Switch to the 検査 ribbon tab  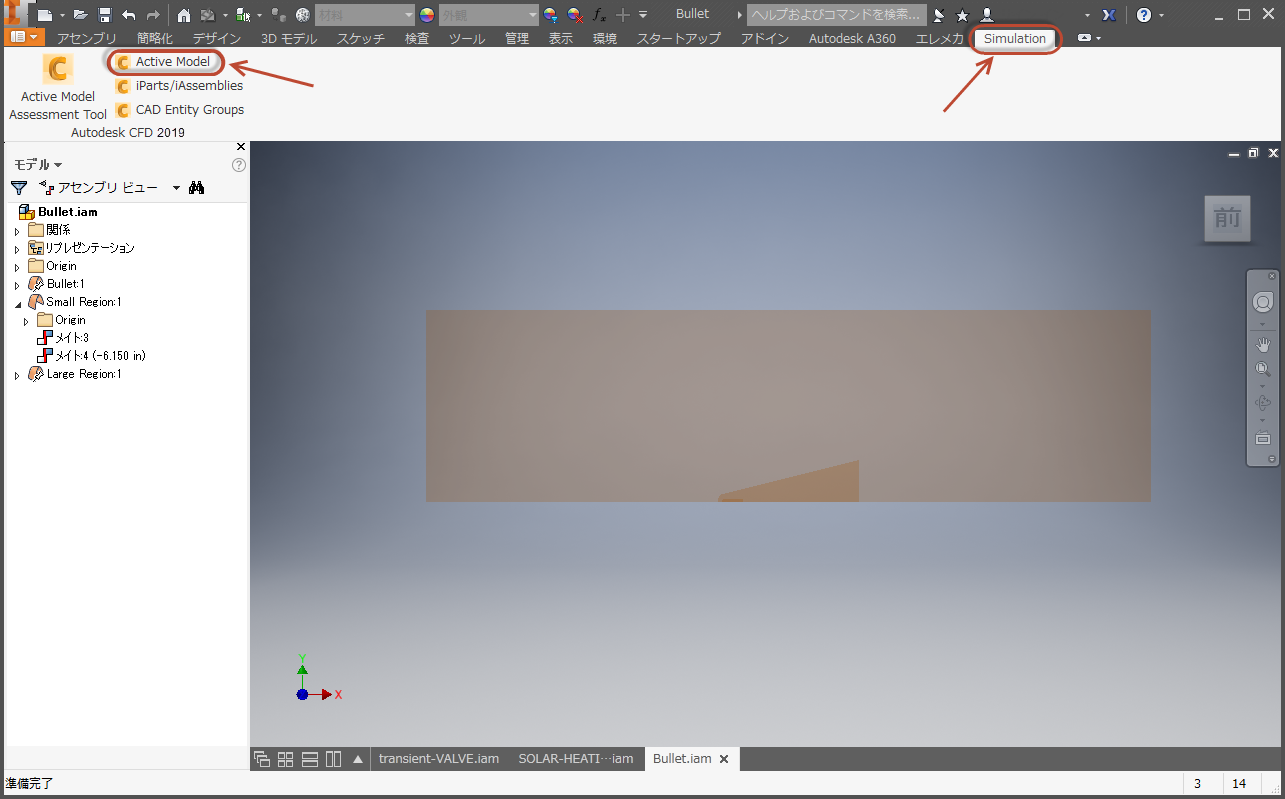coord(417,38)
